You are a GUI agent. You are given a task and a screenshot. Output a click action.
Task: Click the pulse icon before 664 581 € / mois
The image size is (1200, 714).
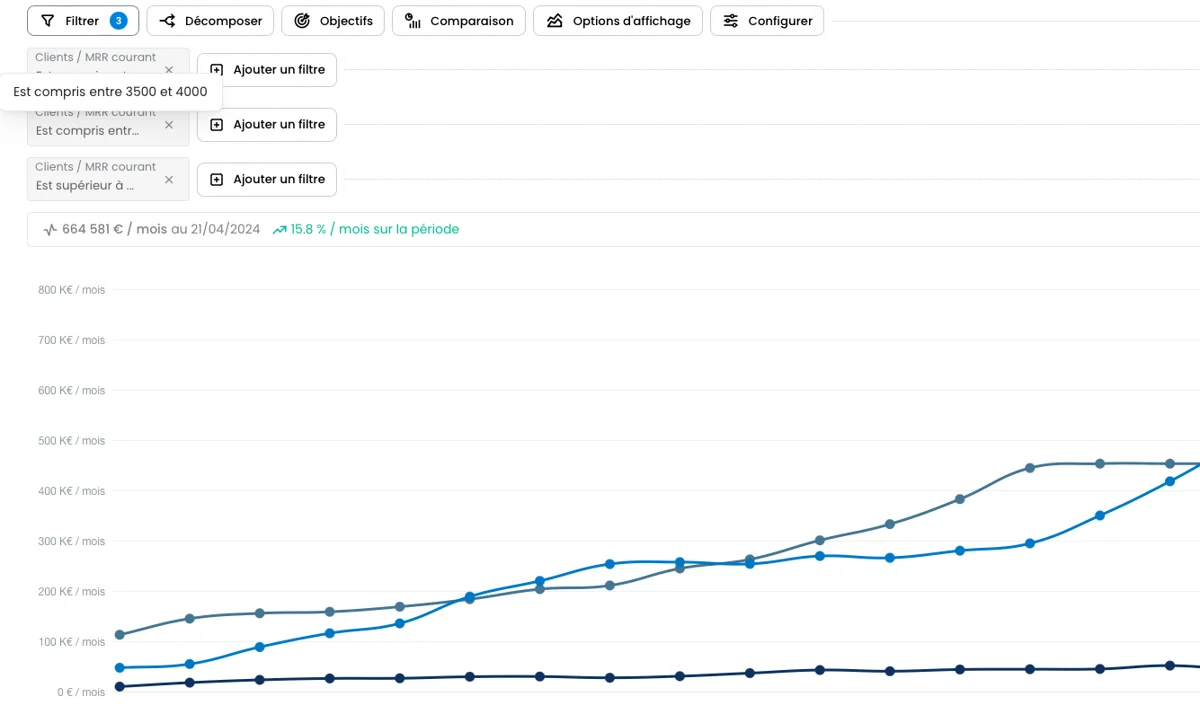50,230
